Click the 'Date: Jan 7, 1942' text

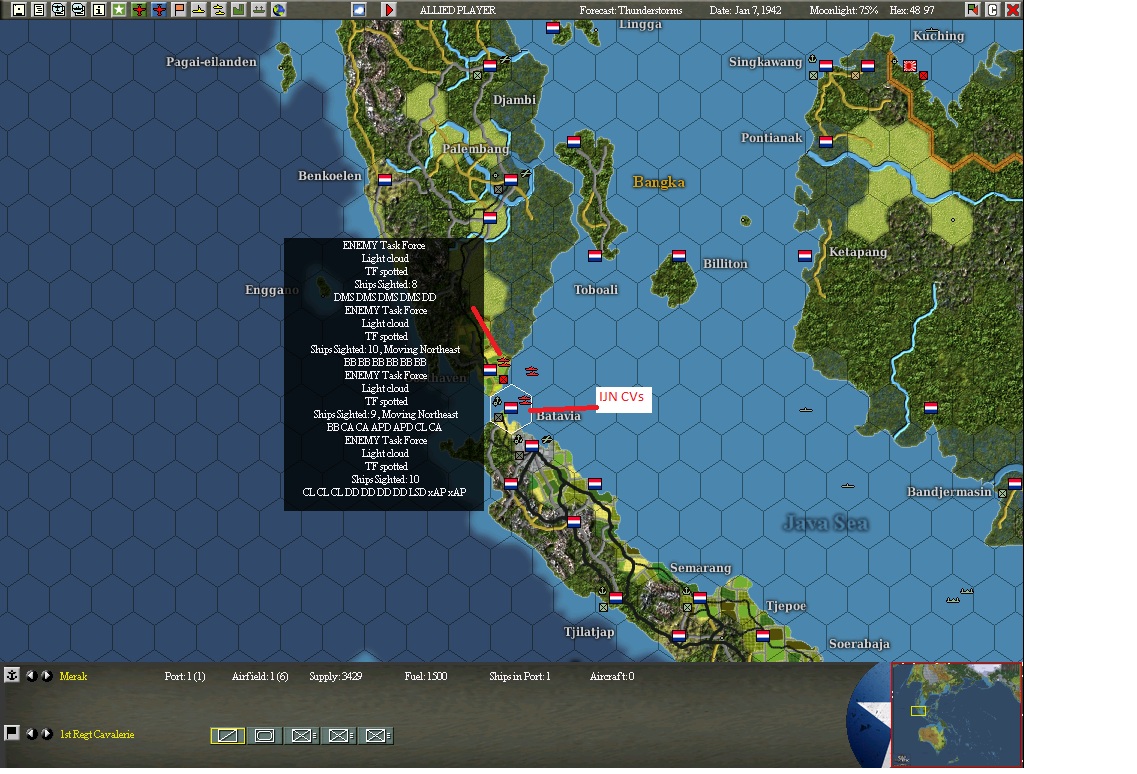[x=745, y=10]
